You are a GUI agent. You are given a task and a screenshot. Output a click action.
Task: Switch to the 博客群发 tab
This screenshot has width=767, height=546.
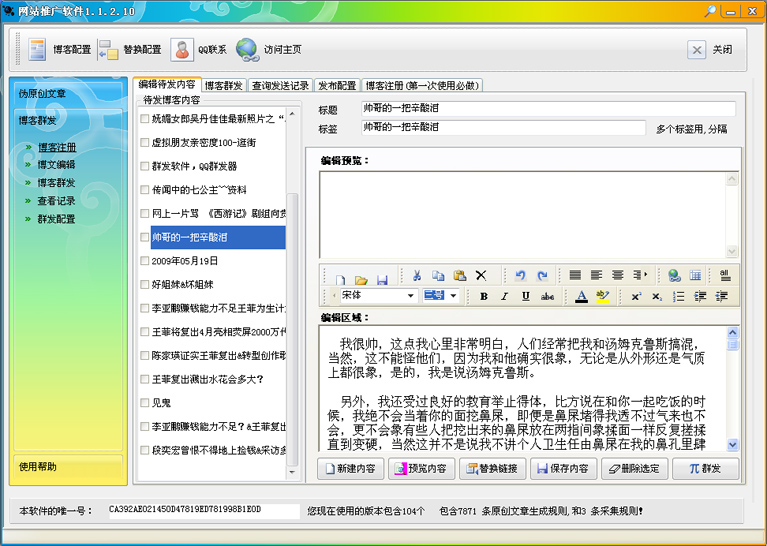pyautogui.click(x=224, y=86)
